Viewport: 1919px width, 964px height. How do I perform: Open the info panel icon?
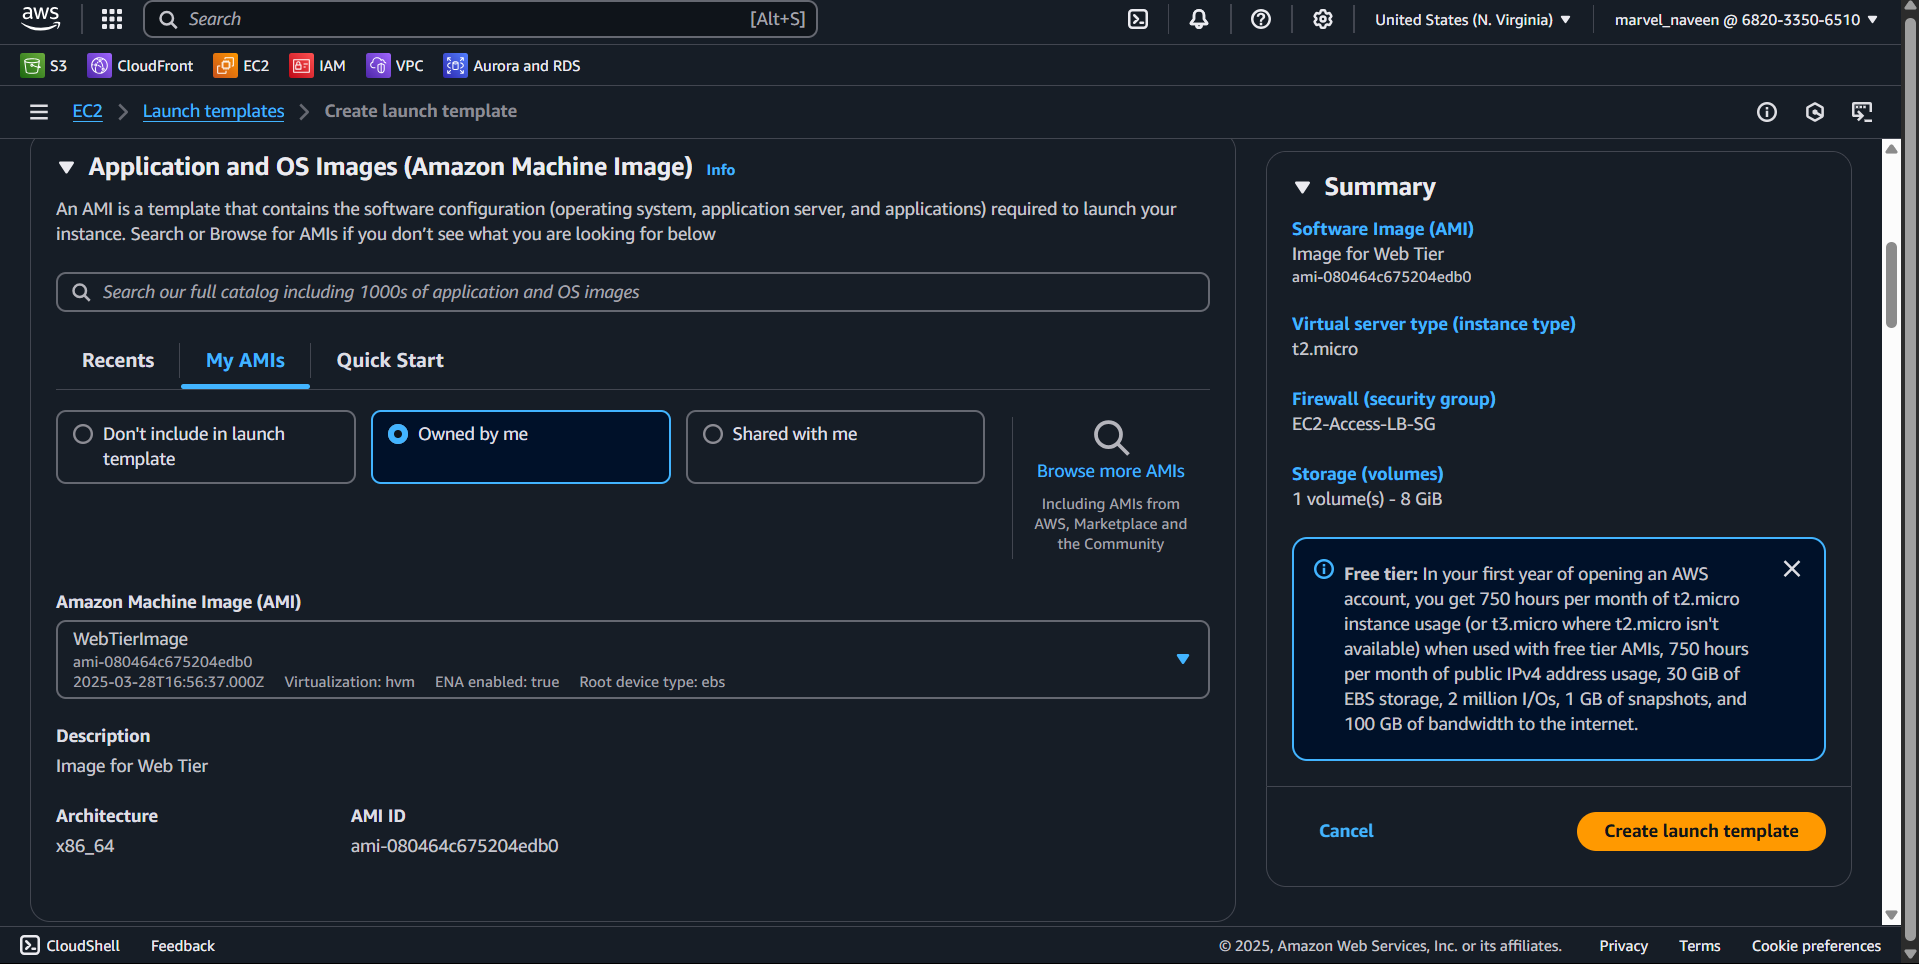click(x=1767, y=112)
